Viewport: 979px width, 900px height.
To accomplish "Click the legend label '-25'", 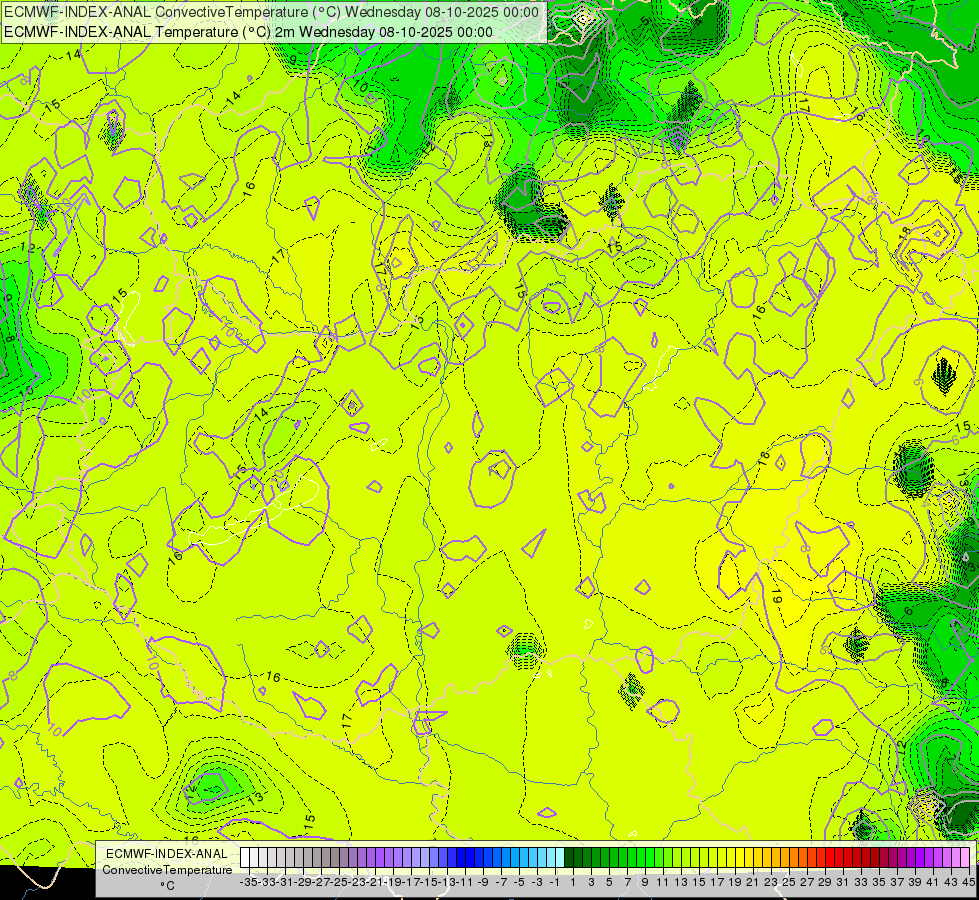I will tap(339, 882).
